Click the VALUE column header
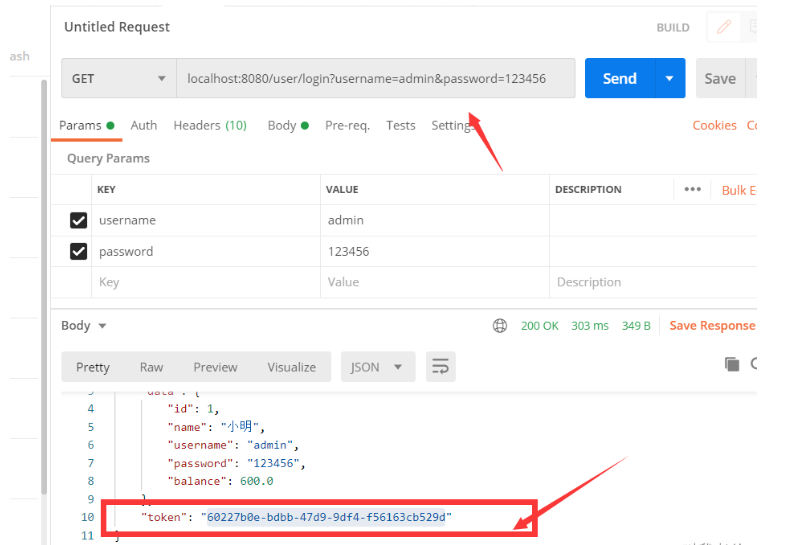This screenshot has height=545, width=786. point(342,190)
